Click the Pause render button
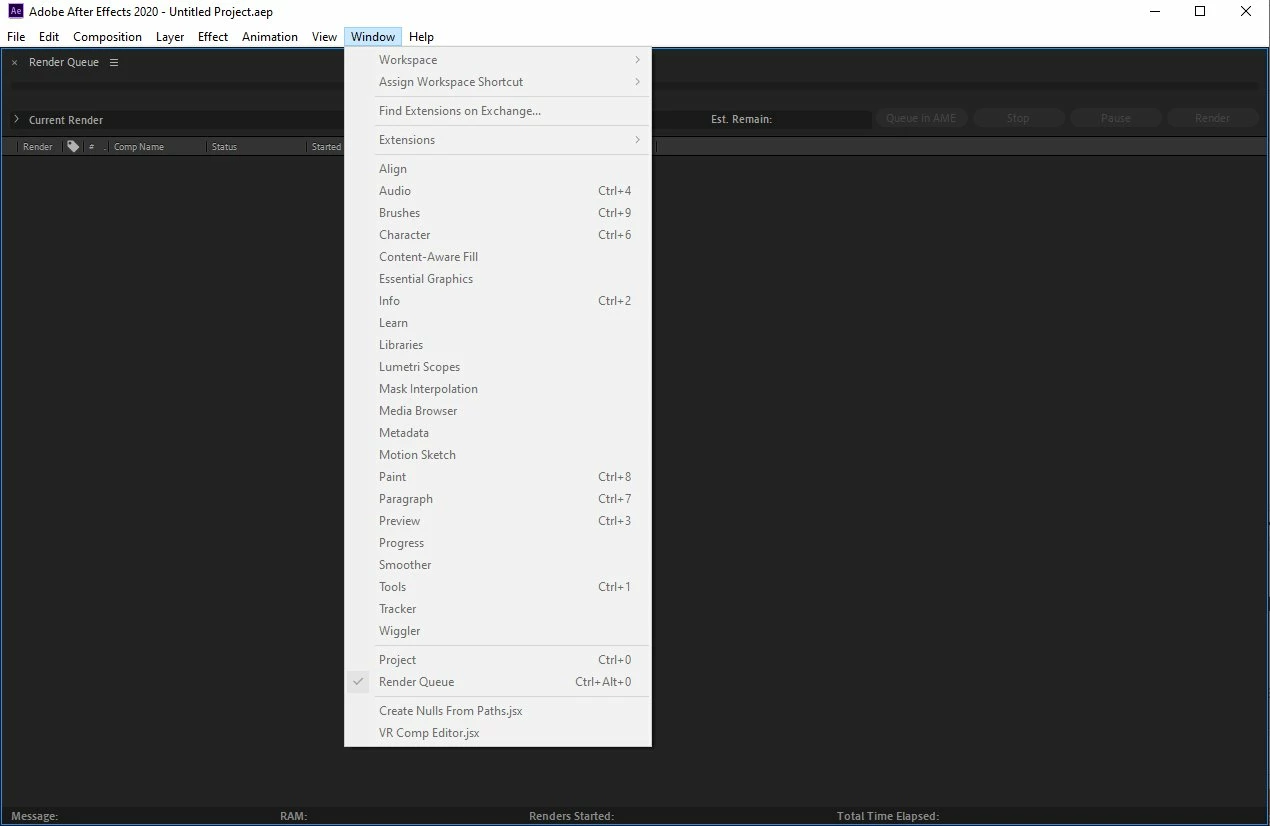Screen dimensions: 1270x826 click(1115, 118)
